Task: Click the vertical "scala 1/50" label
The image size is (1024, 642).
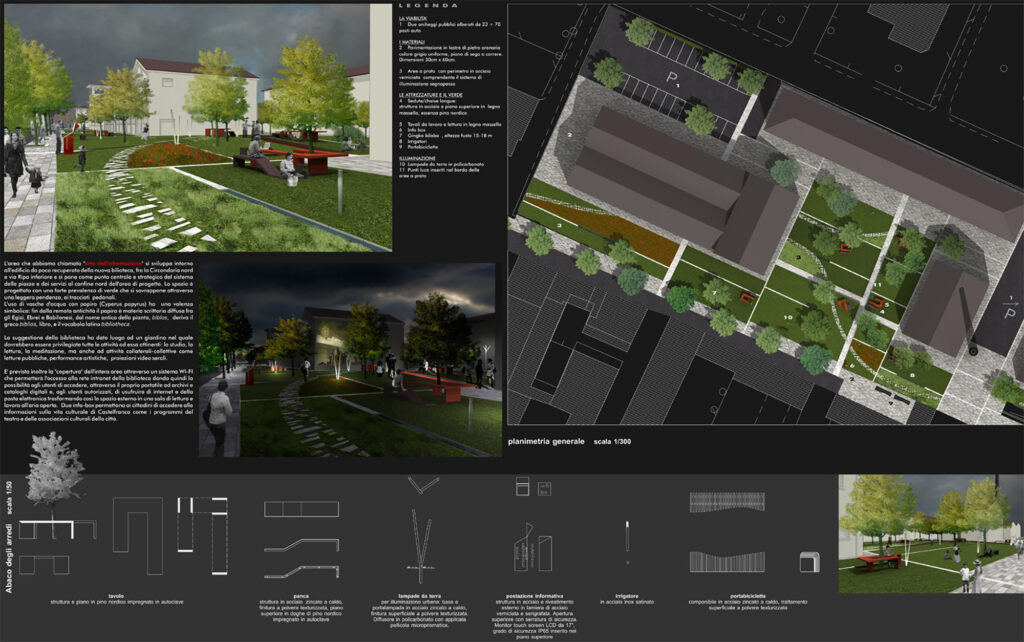Action: point(9,497)
